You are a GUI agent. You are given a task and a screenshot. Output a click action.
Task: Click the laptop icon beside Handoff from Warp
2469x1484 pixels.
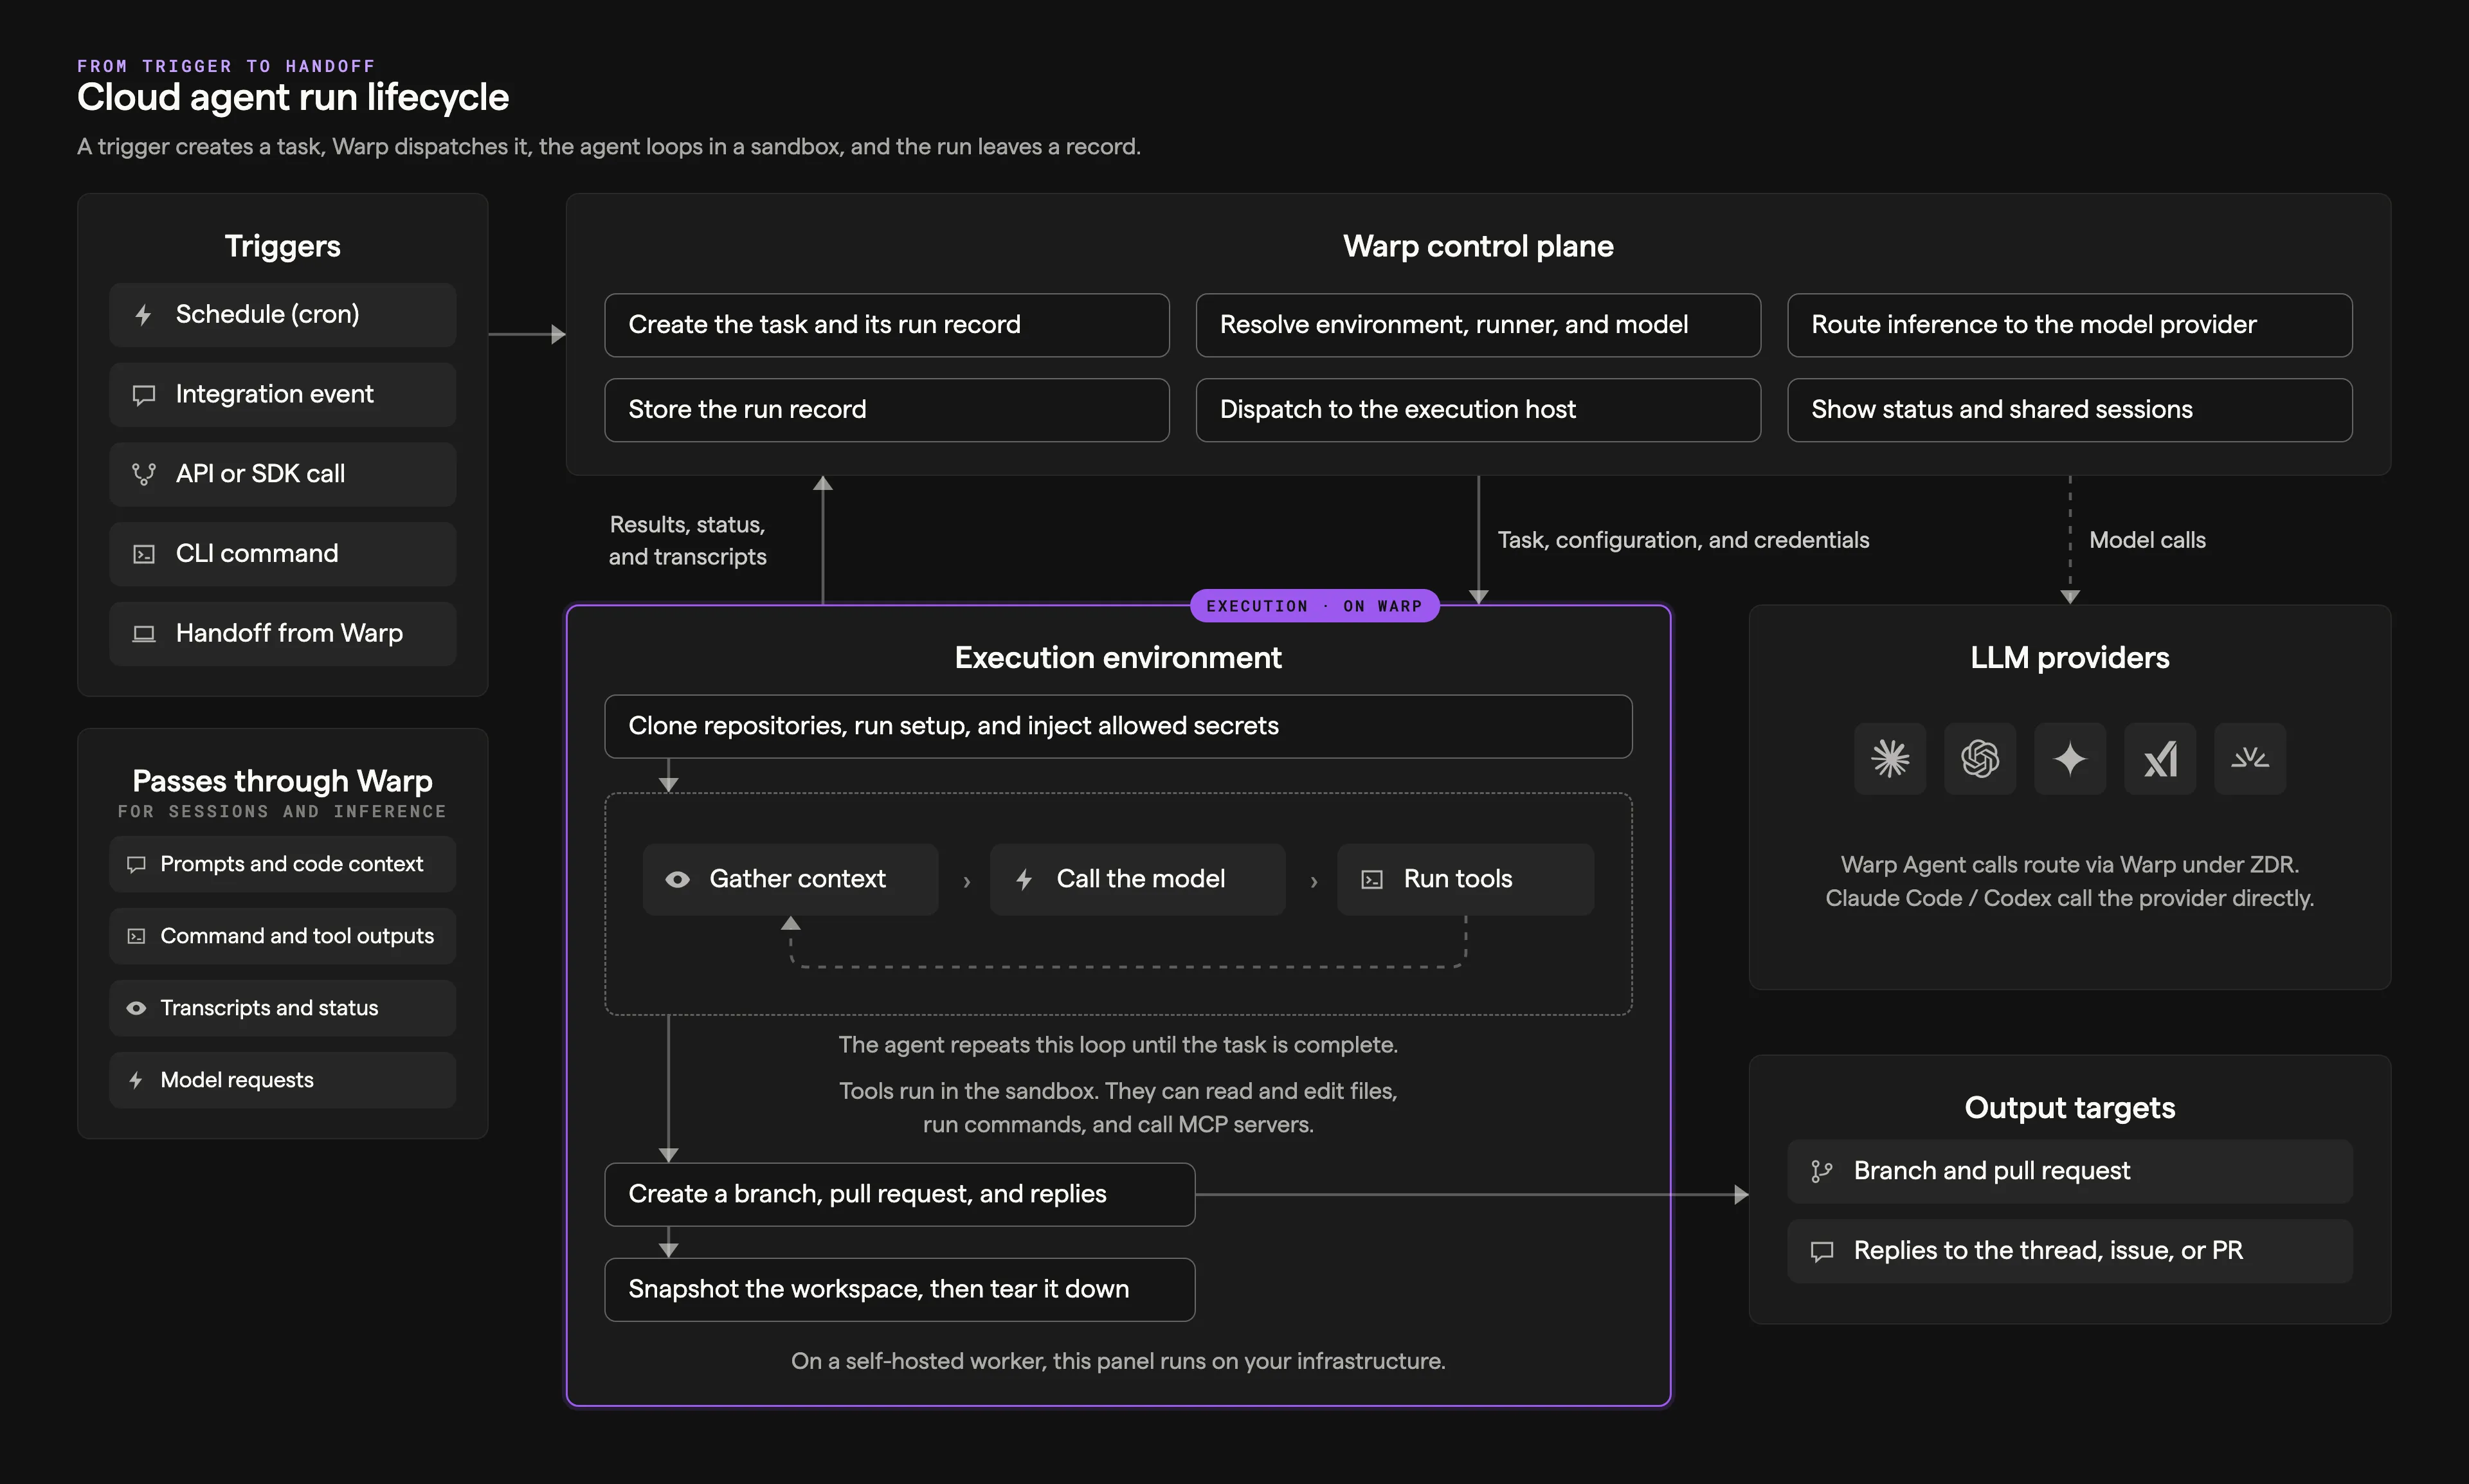tap(144, 634)
